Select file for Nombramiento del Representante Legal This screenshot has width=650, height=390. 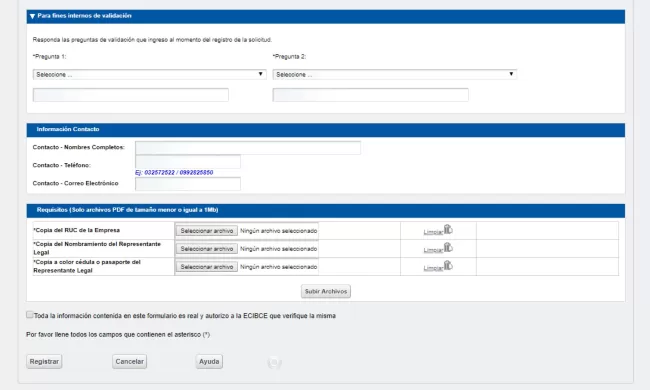point(206,249)
